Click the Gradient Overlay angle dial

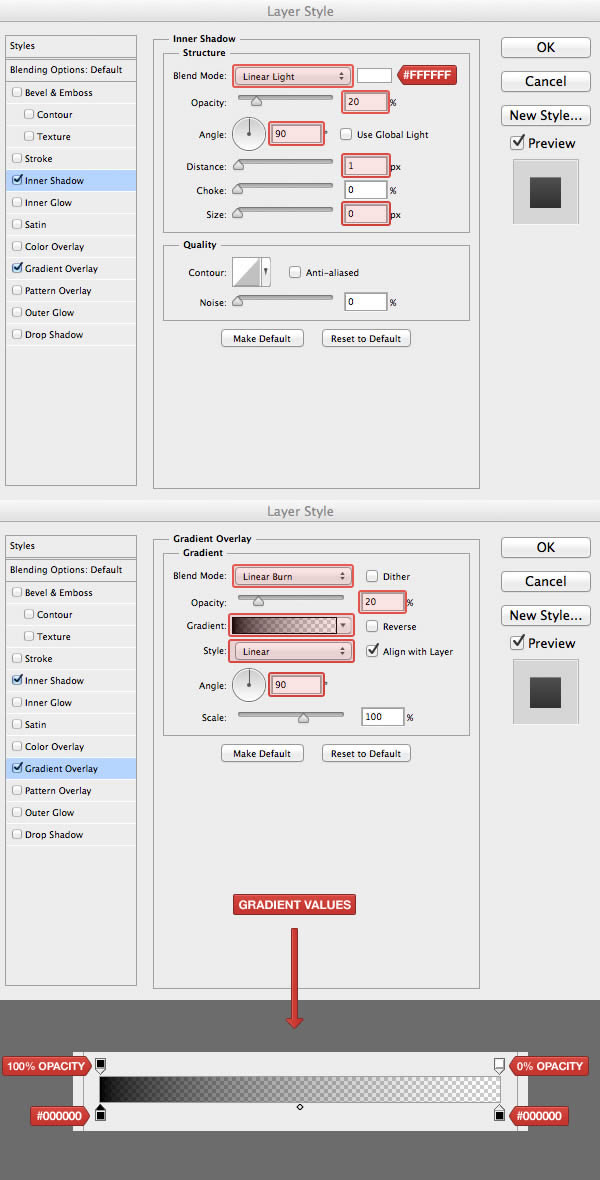point(249,685)
